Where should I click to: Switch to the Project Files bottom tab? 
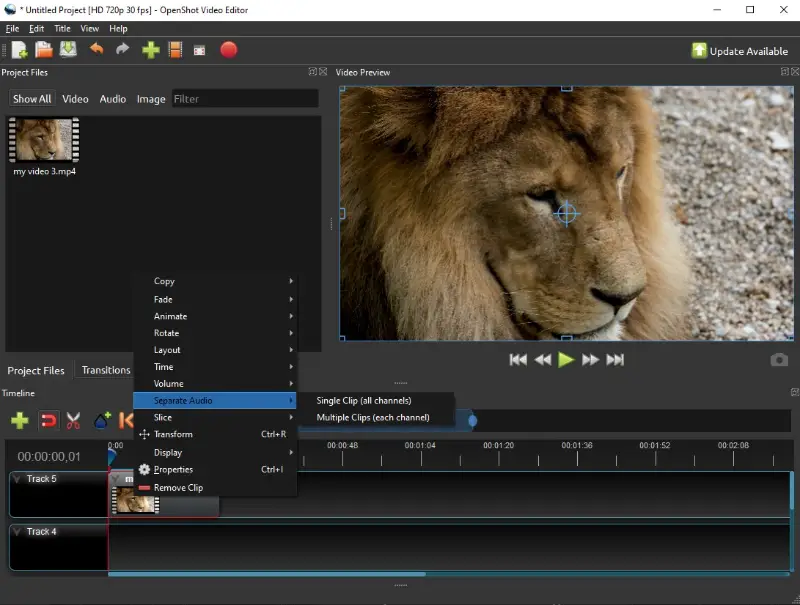(x=36, y=370)
